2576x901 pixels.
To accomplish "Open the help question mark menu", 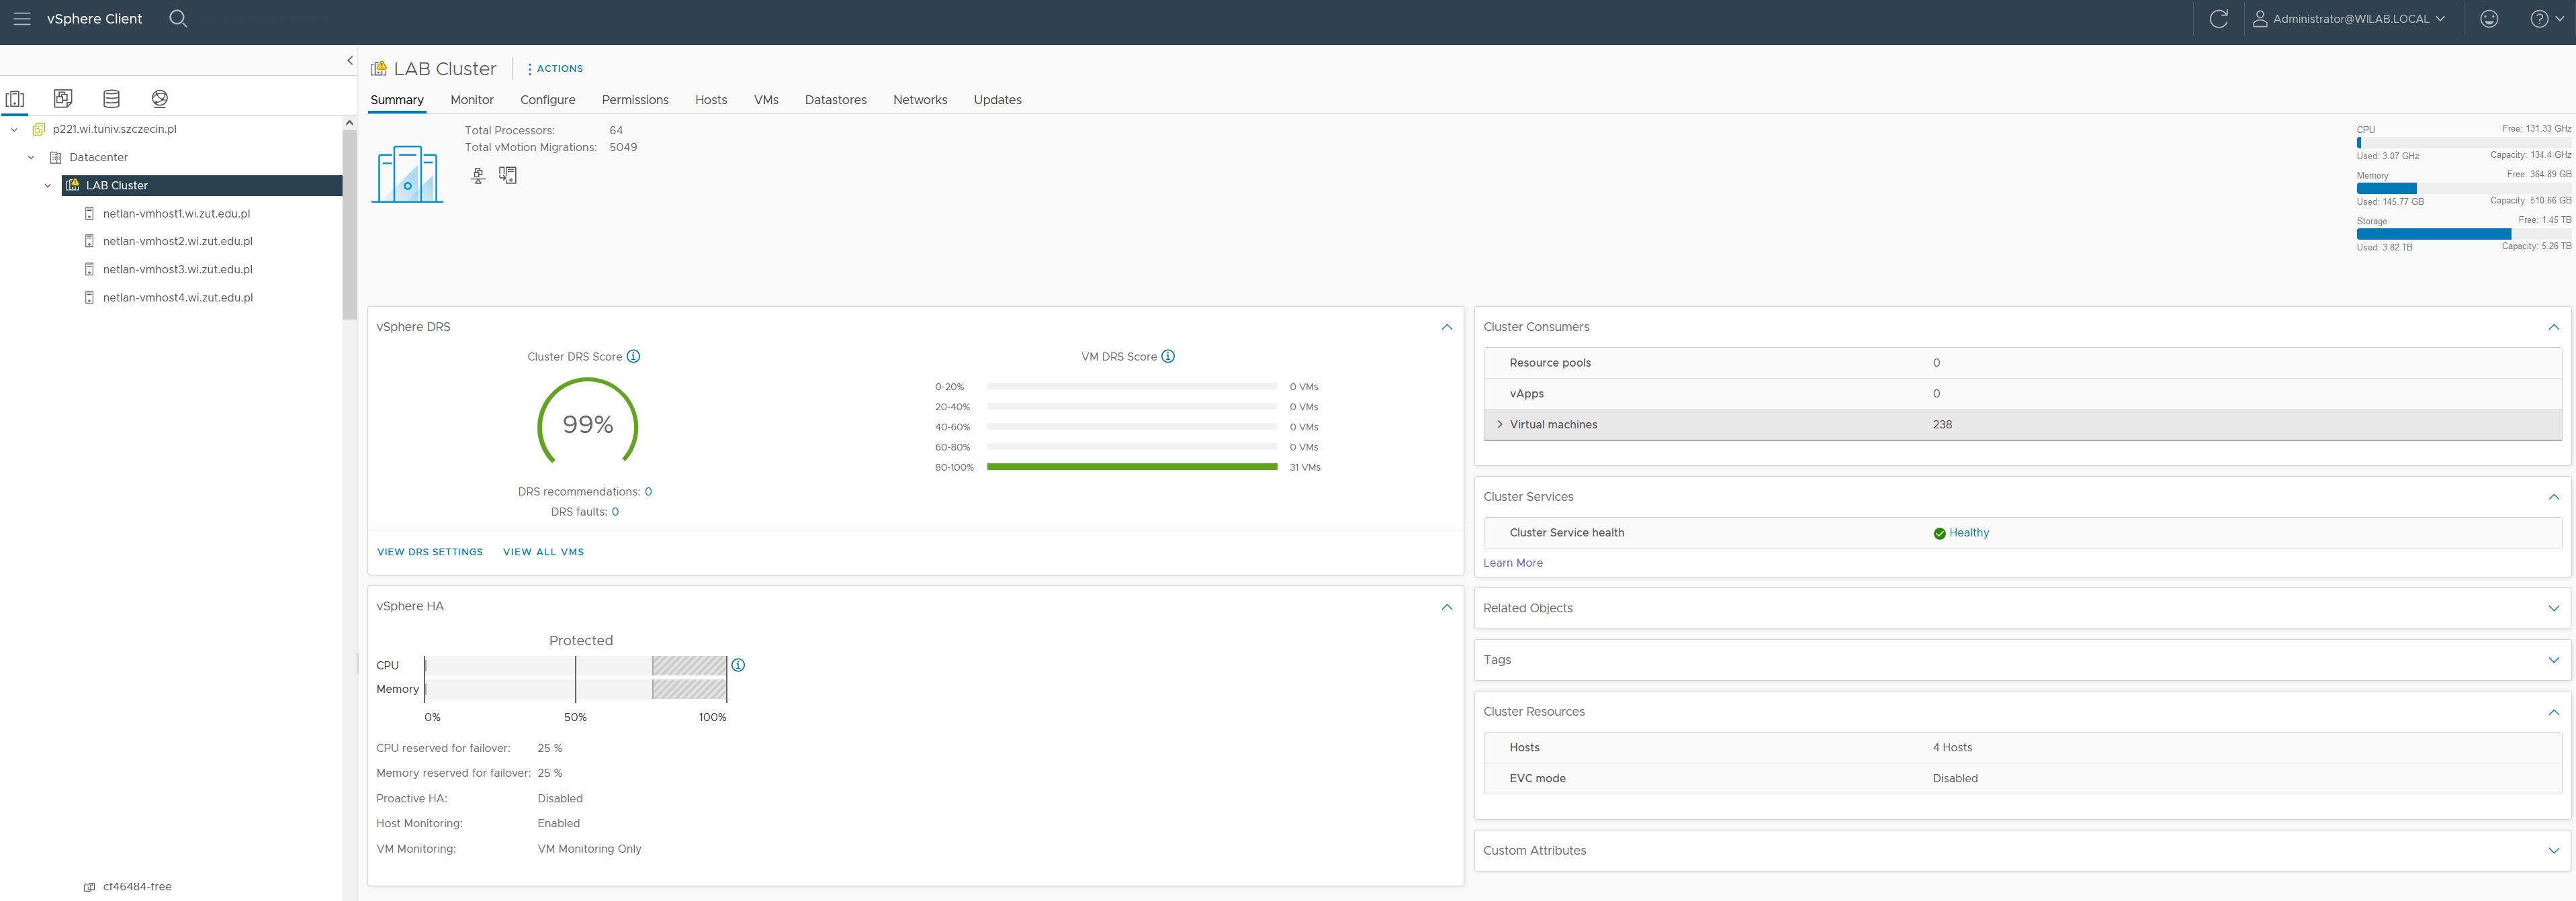I will 2546,19.
